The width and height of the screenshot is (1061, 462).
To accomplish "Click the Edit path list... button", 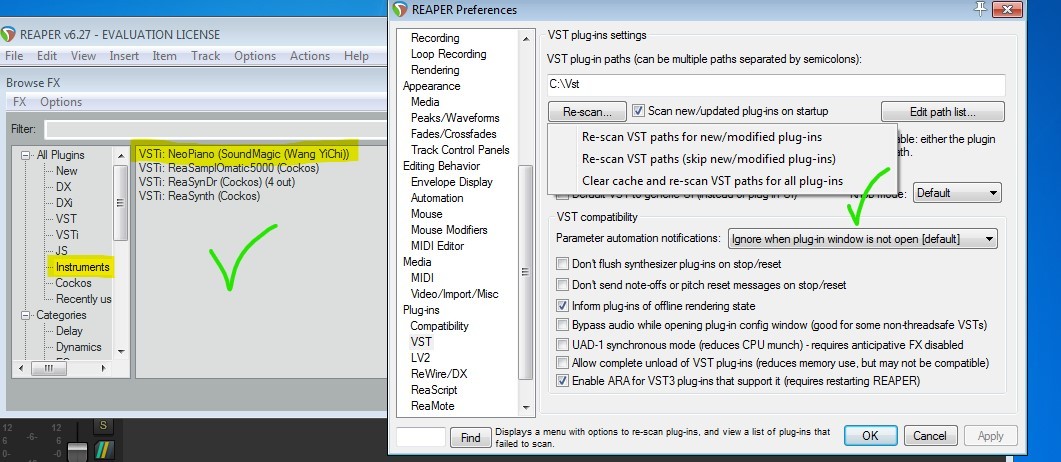I will 943,111.
